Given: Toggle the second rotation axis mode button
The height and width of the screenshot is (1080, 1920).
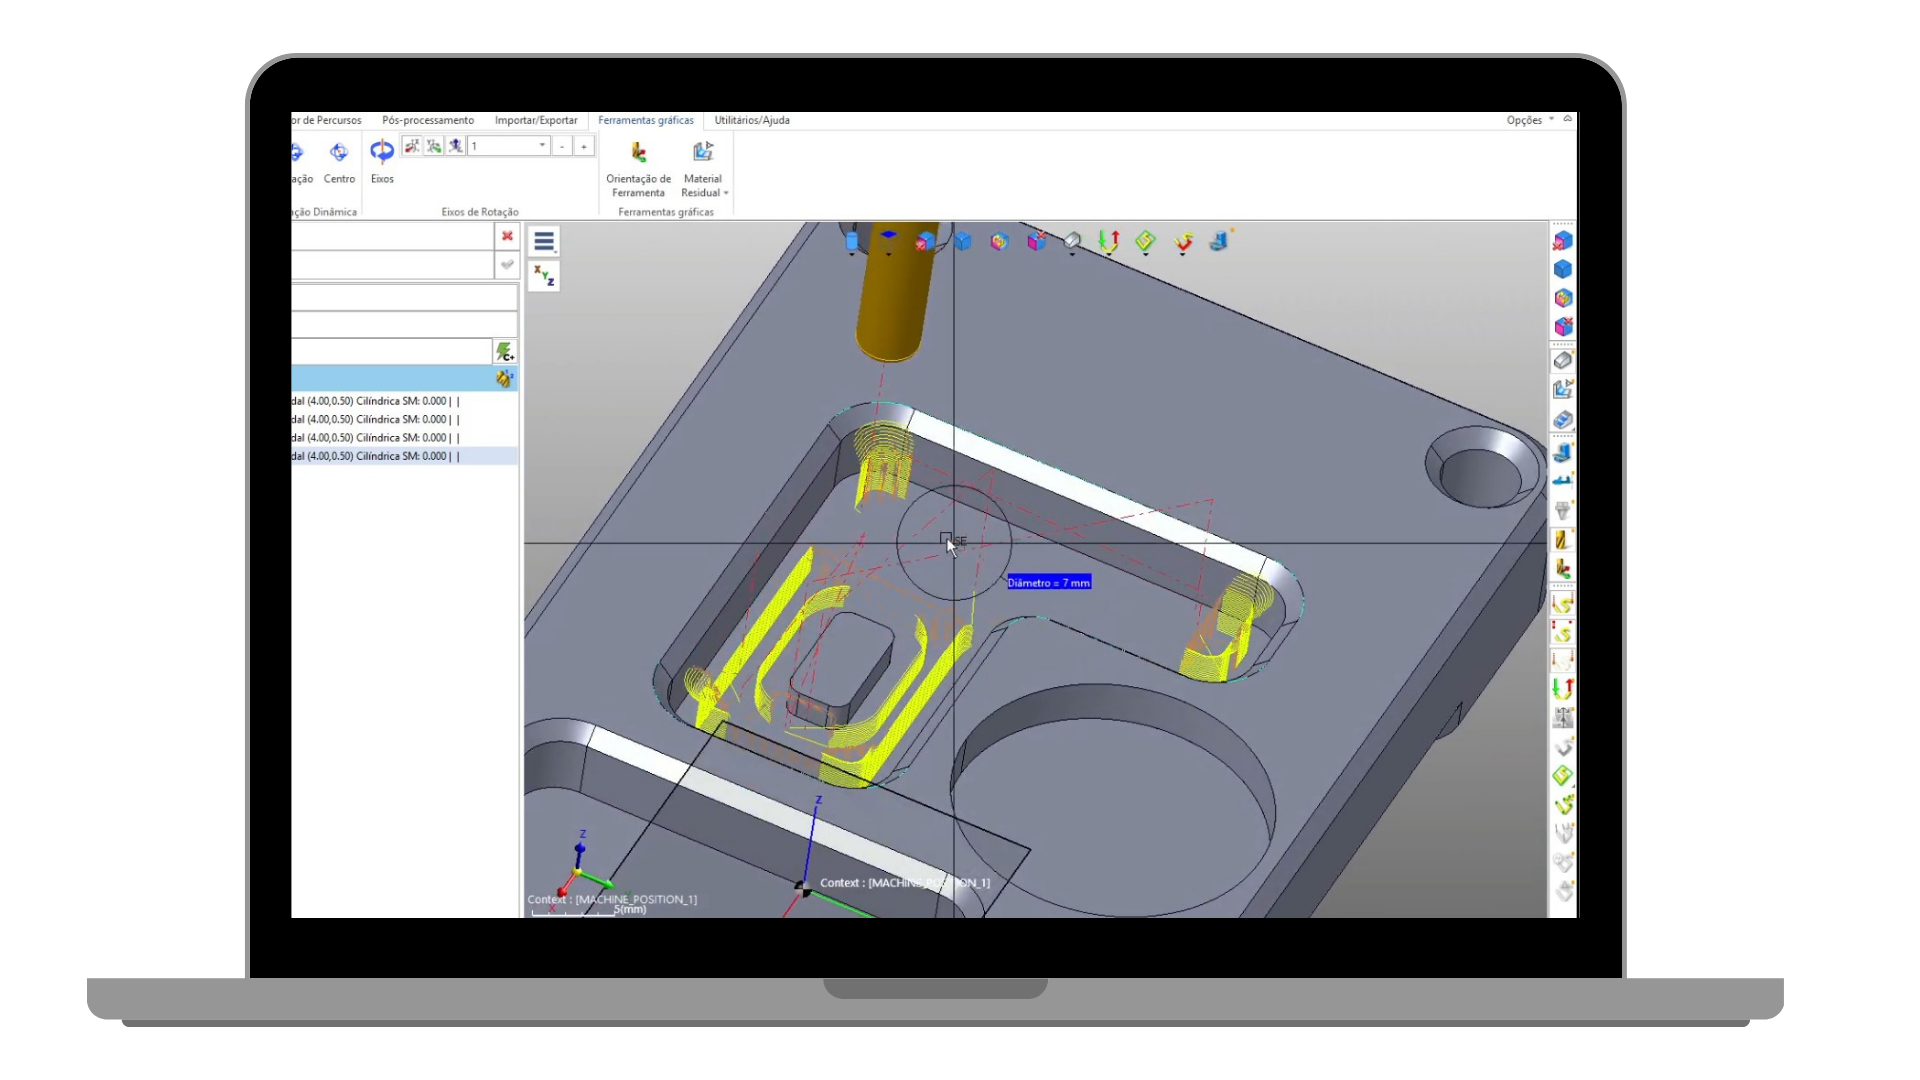Looking at the screenshot, I should point(433,146).
